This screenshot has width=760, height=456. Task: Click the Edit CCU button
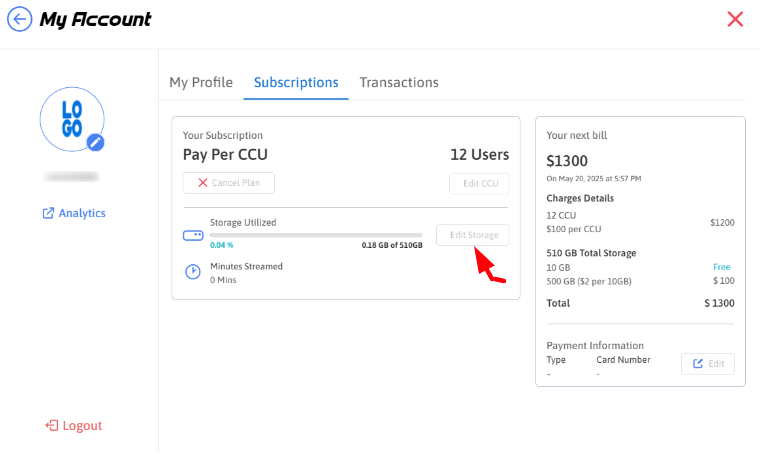(x=479, y=183)
